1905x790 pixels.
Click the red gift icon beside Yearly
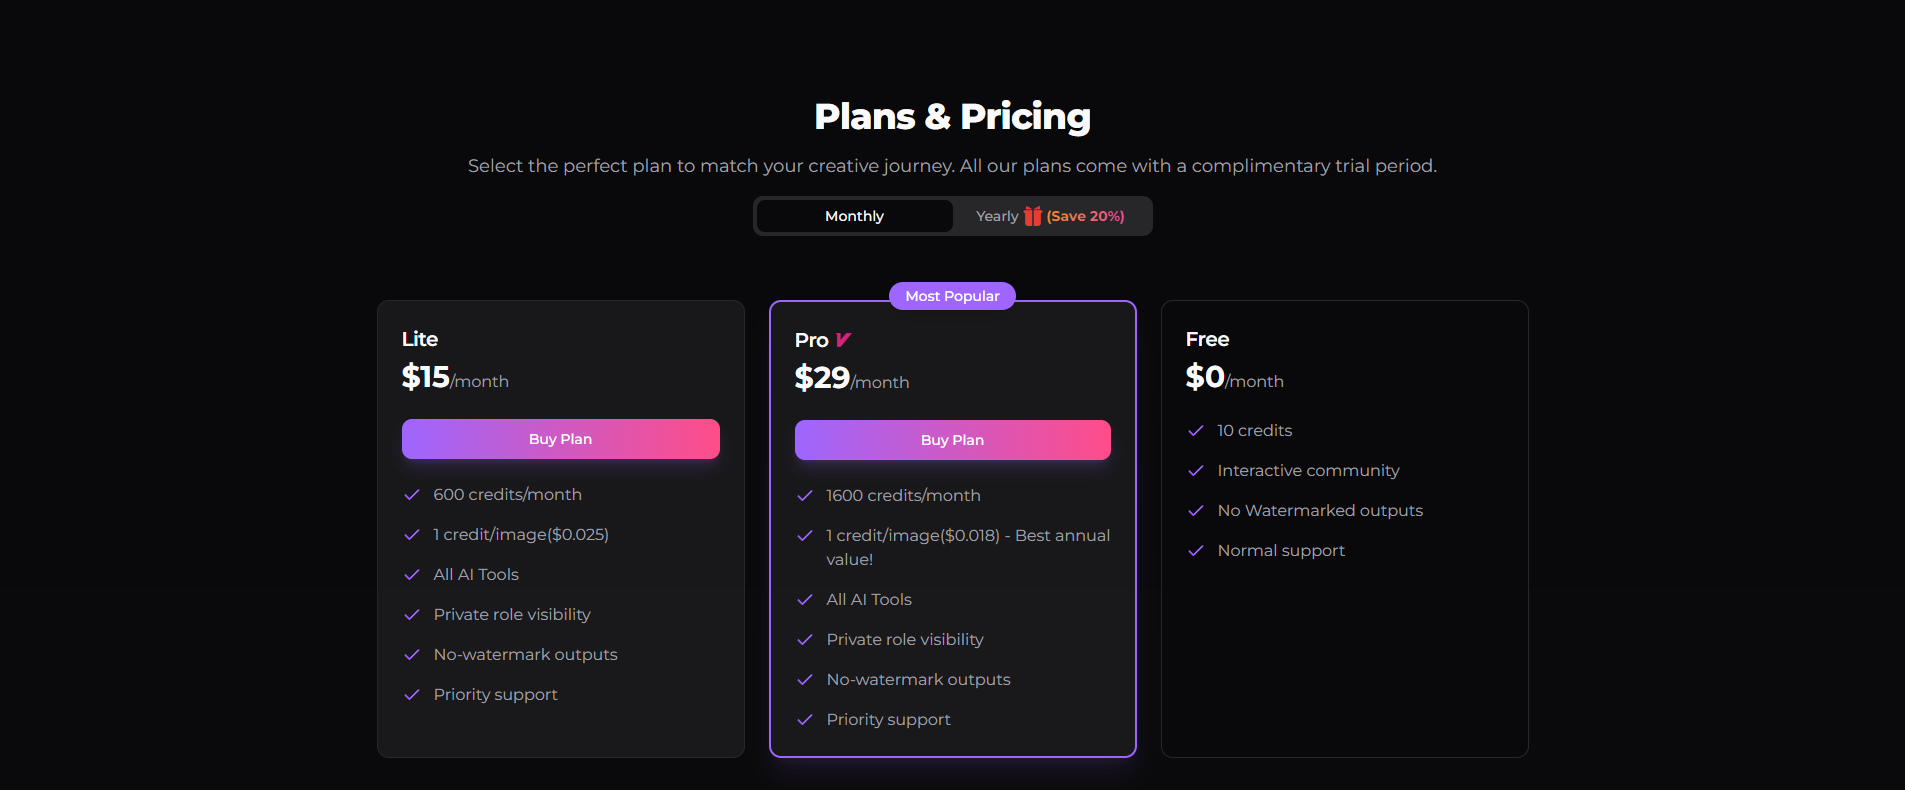pos(1032,216)
